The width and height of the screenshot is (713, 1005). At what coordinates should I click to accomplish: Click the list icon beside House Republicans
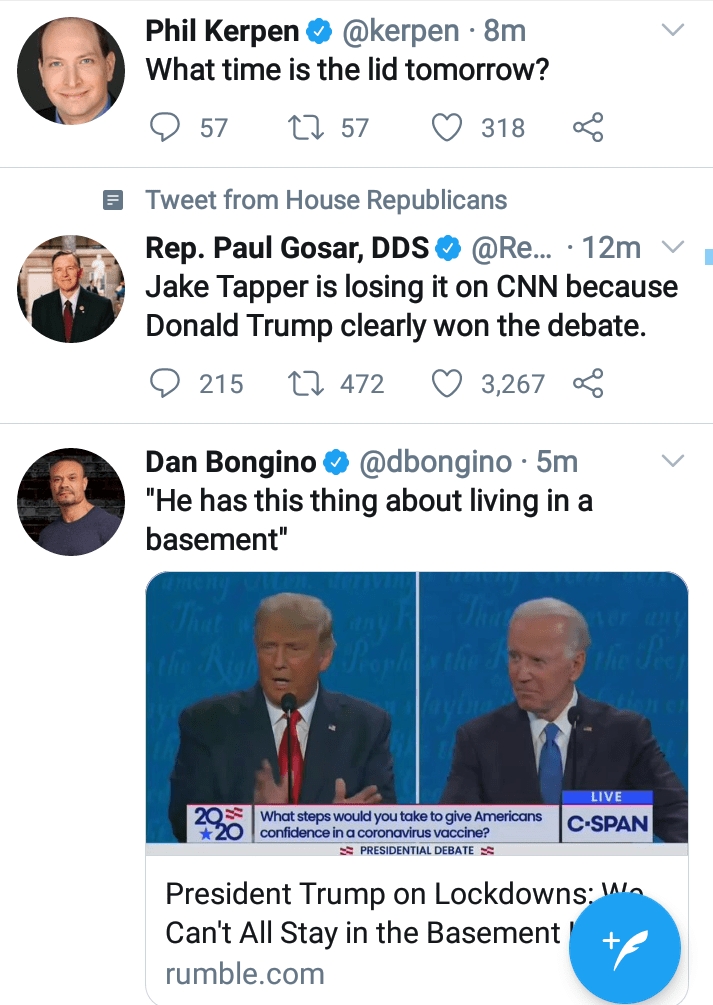point(114,200)
